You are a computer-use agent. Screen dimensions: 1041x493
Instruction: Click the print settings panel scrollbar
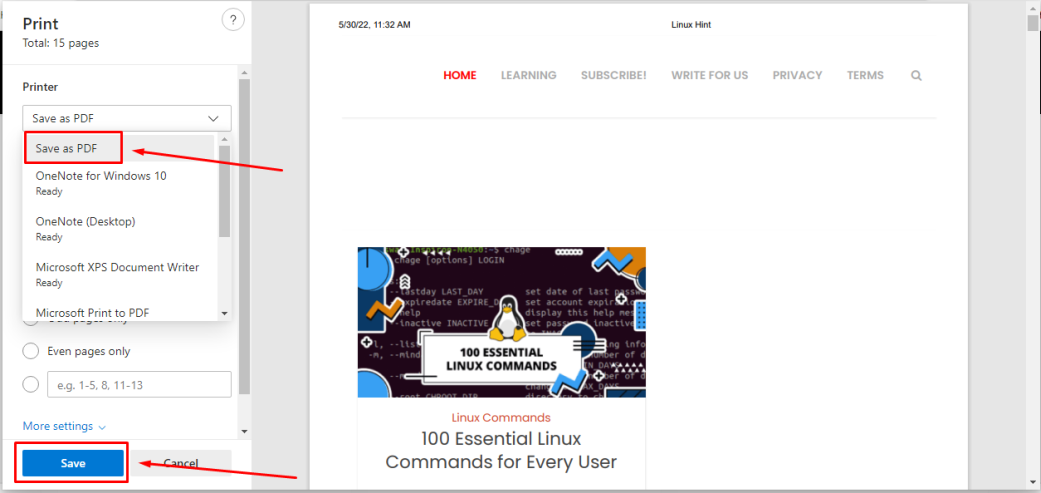244,236
